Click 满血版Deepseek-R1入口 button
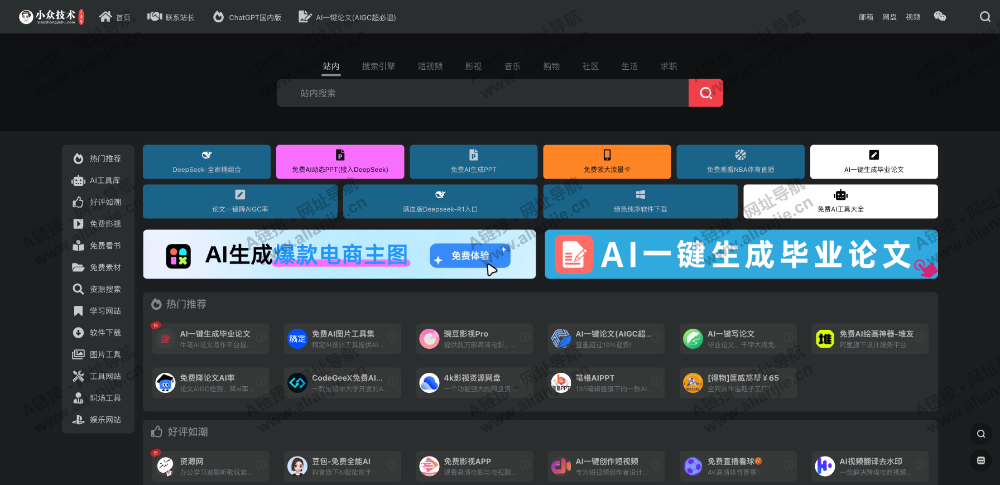Screen dimensions: 1000x485 (x=440, y=202)
